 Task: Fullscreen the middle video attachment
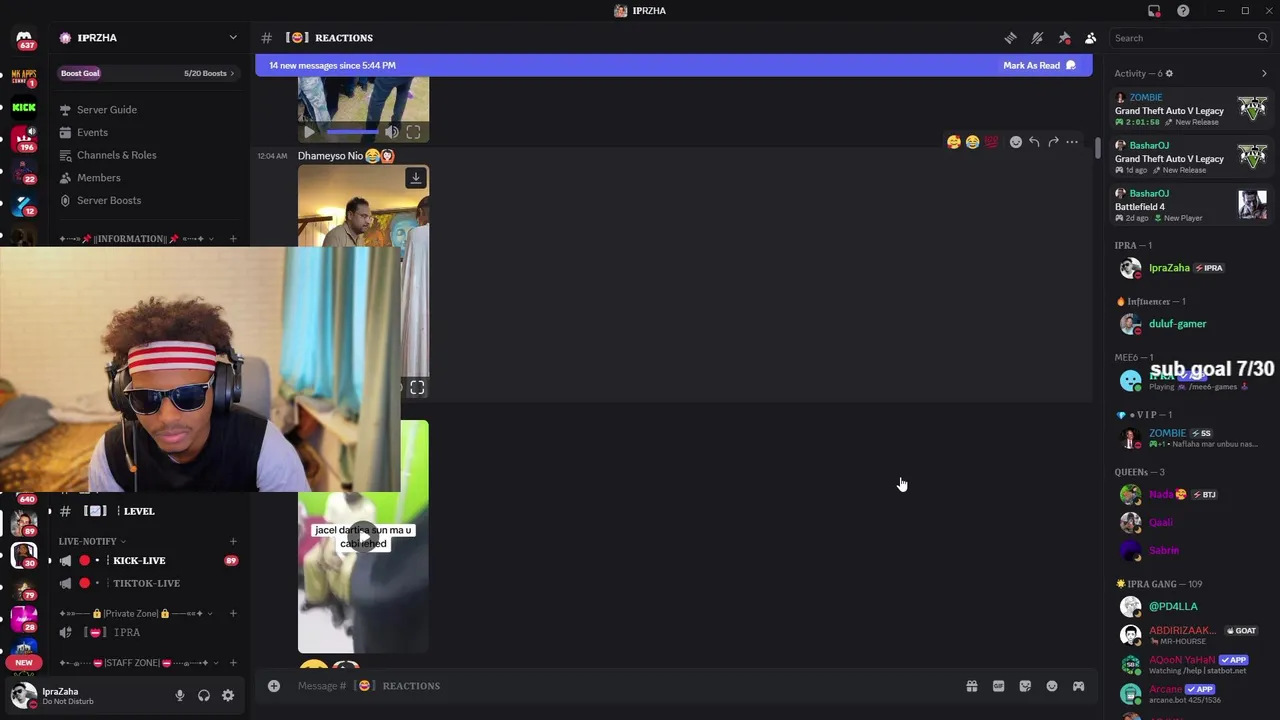417,387
